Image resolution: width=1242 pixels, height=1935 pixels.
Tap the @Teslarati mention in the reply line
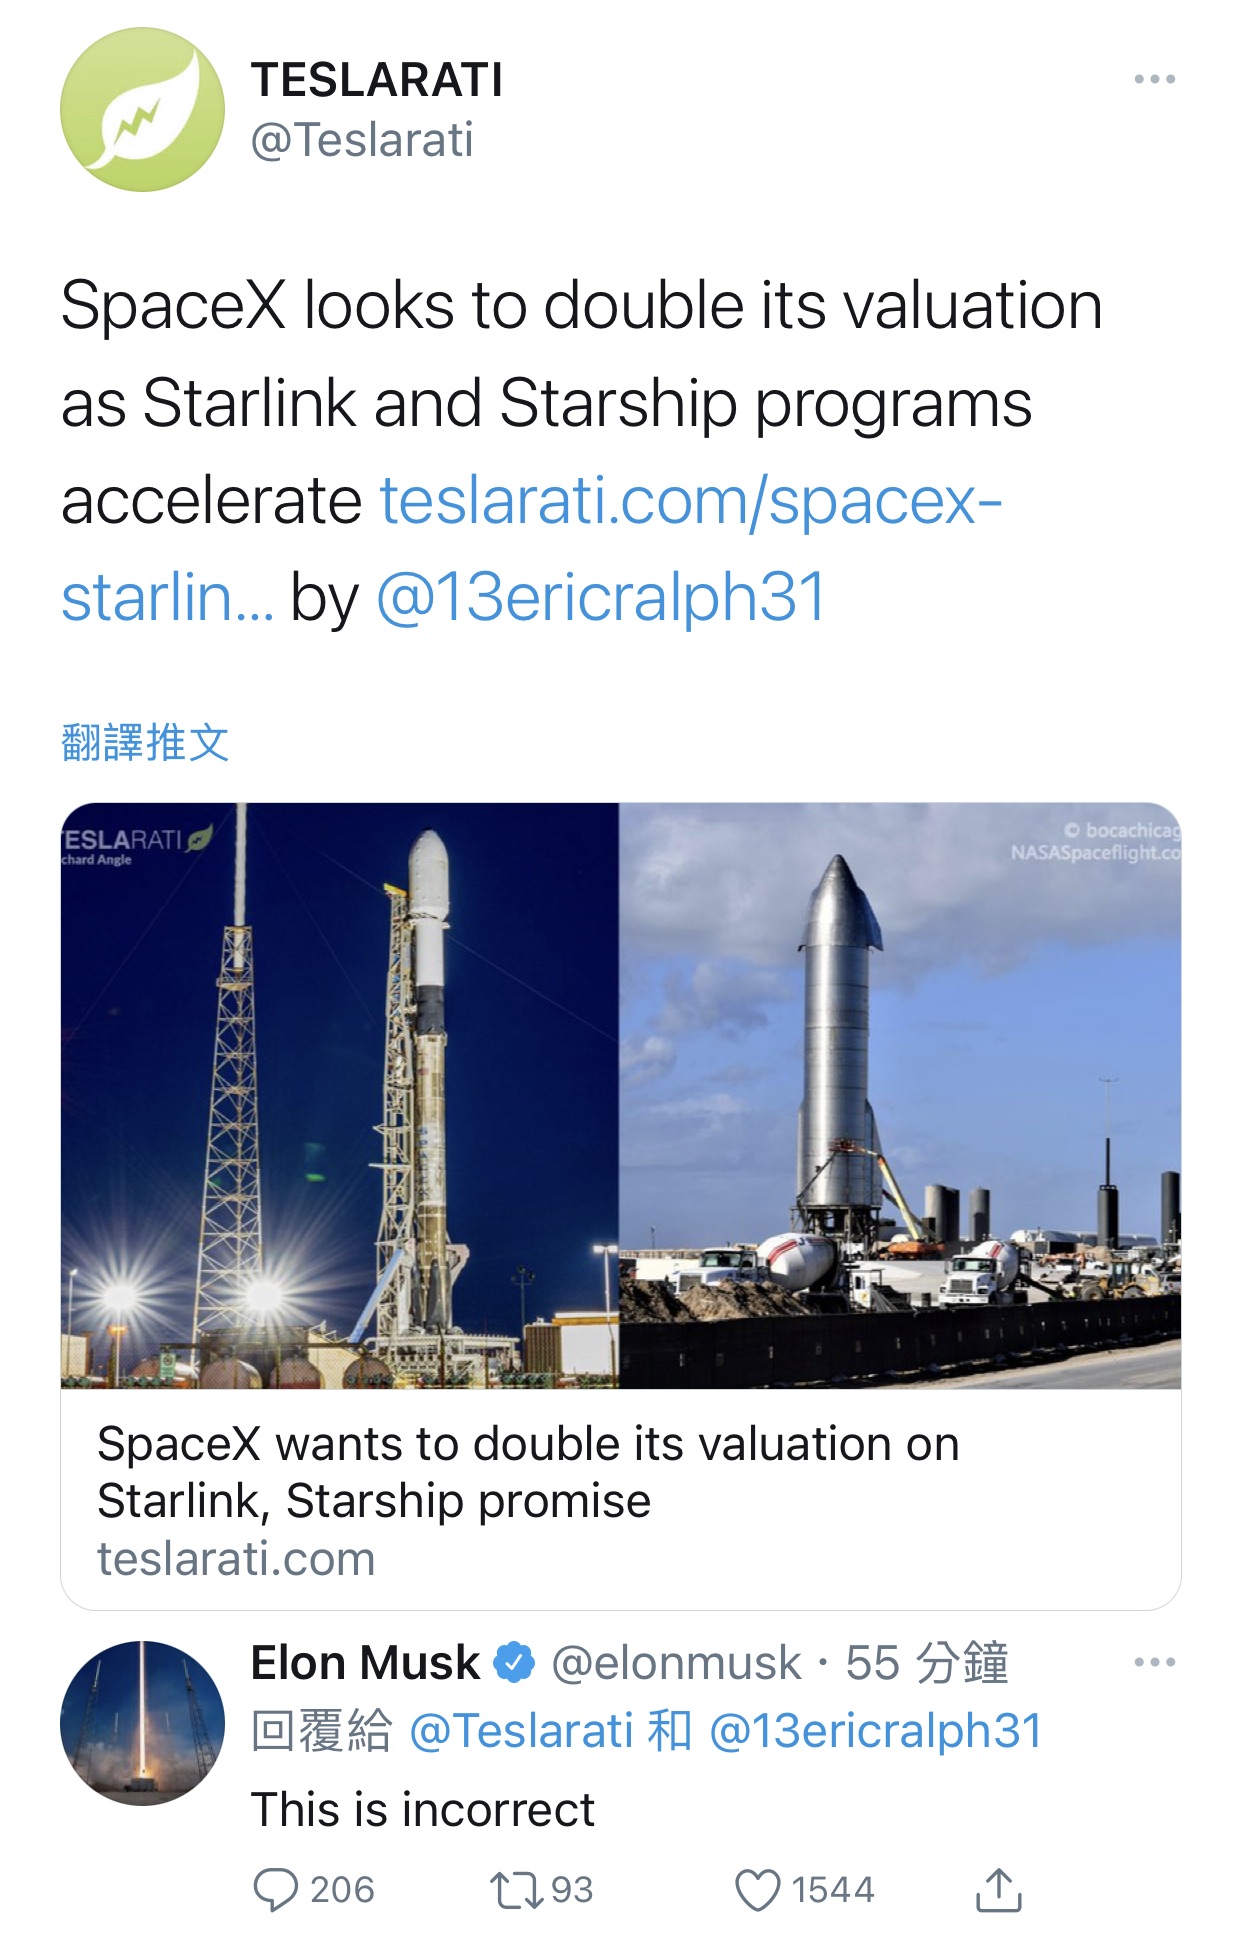tap(521, 1731)
